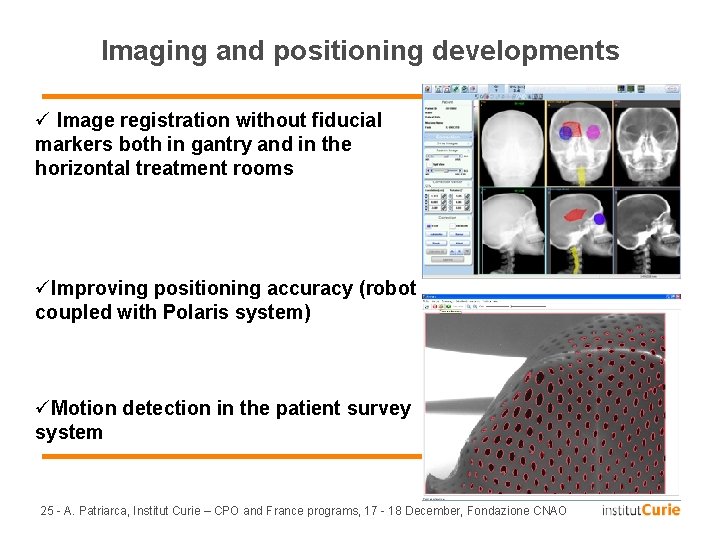
Task: Toggle the unchecked box in the Correction panel
Action: click(x=452, y=226)
